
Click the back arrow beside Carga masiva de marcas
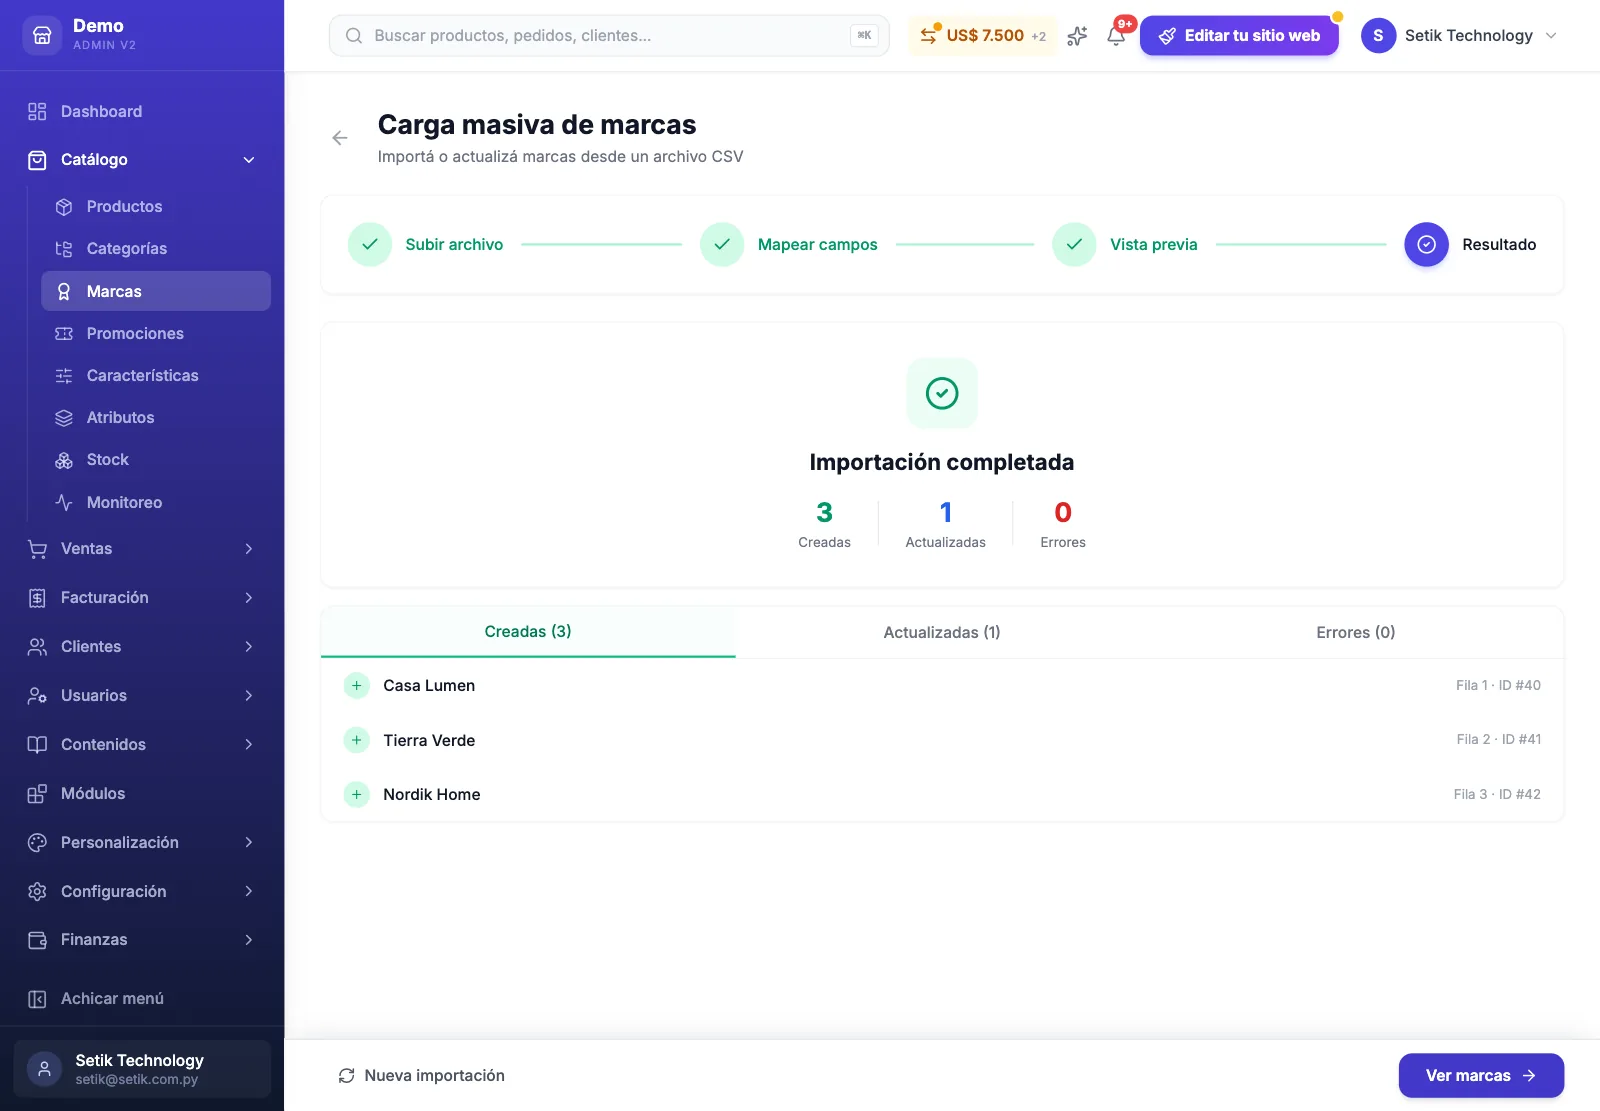click(x=340, y=138)
